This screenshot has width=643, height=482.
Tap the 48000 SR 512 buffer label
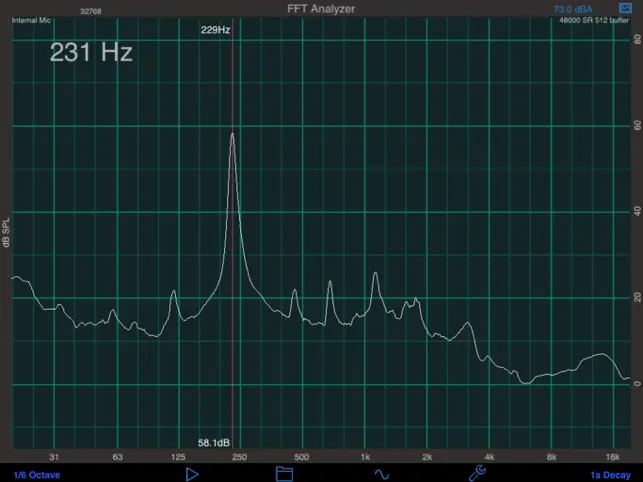(x=594, y=21)
